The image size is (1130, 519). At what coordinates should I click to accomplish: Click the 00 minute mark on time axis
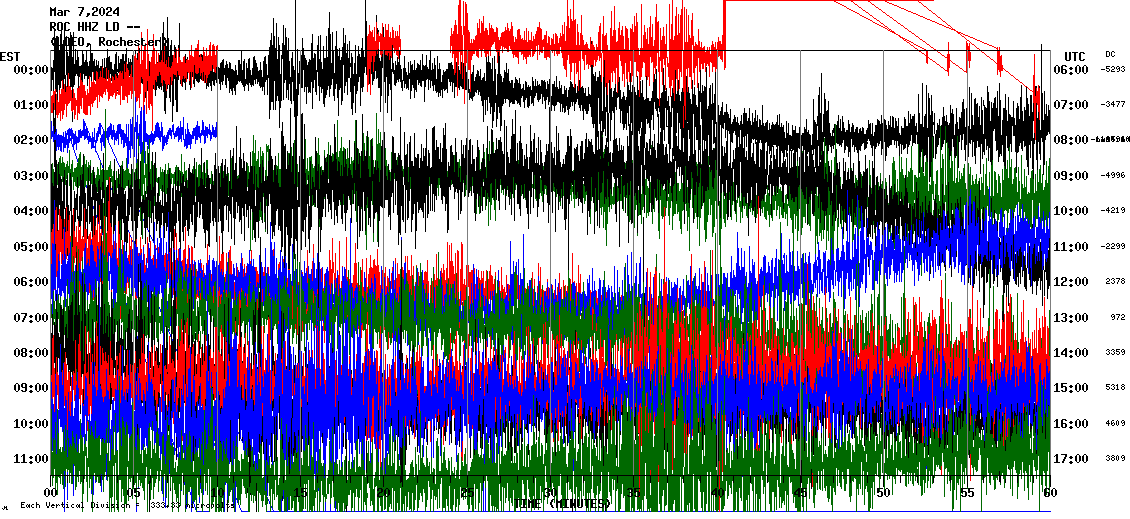click(51, 493)
